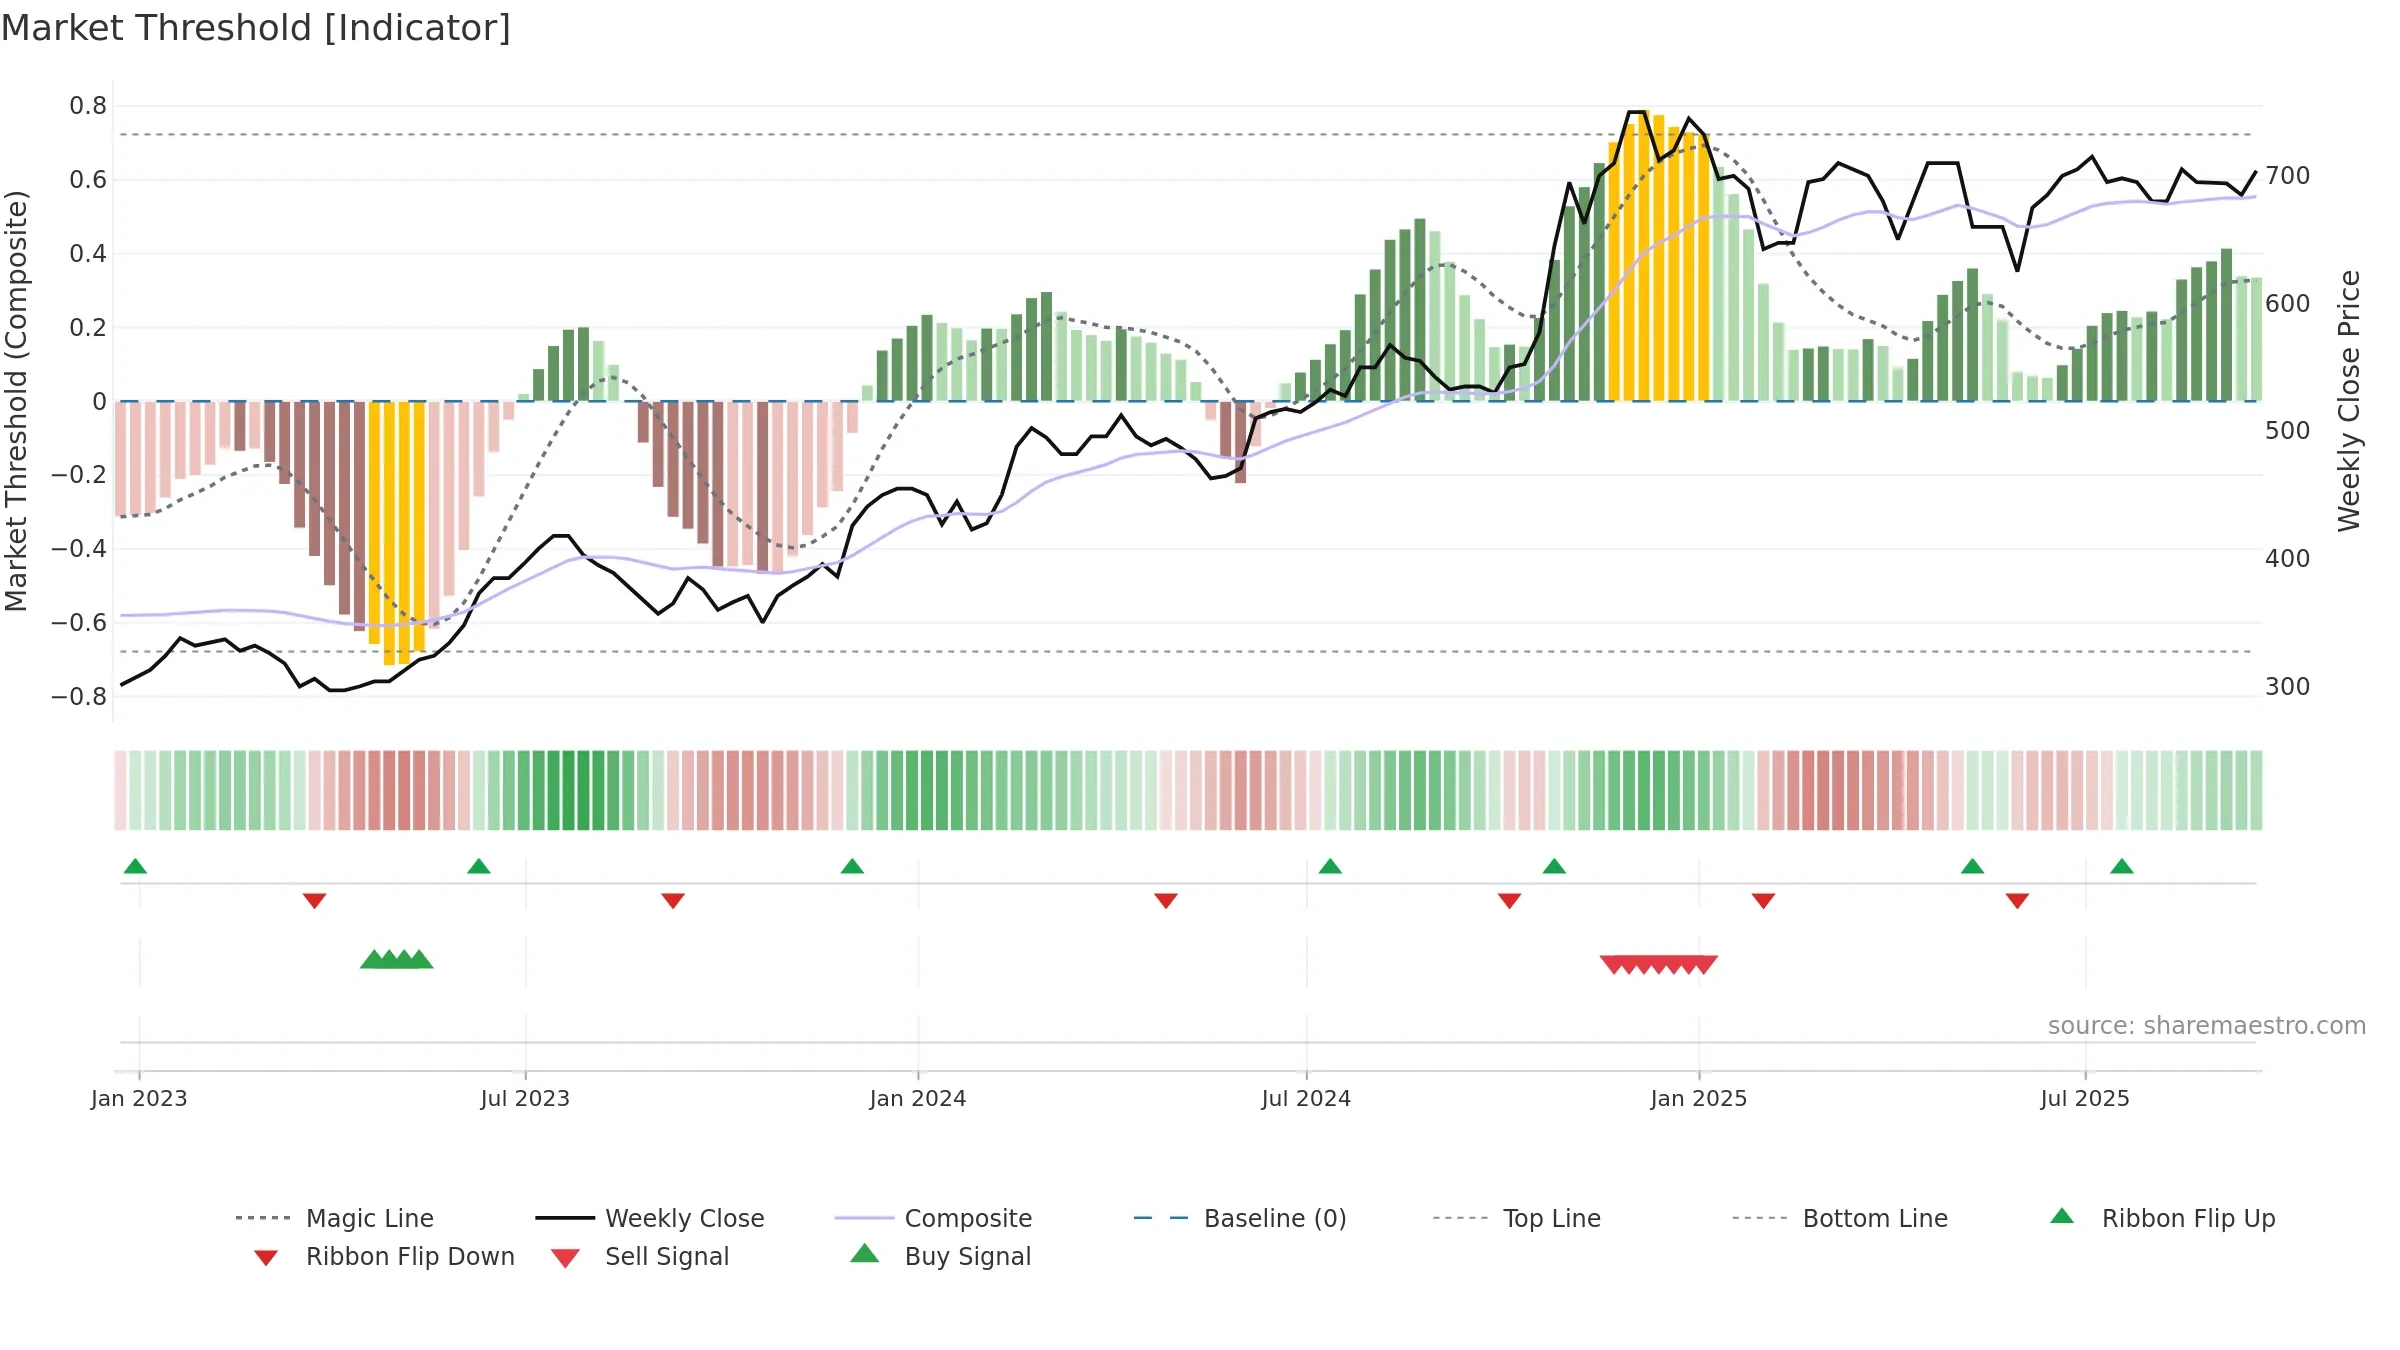Toggle the Bottom Line legend entry
This screenshot has height=1350, width=2400.
point(1840,1218)
